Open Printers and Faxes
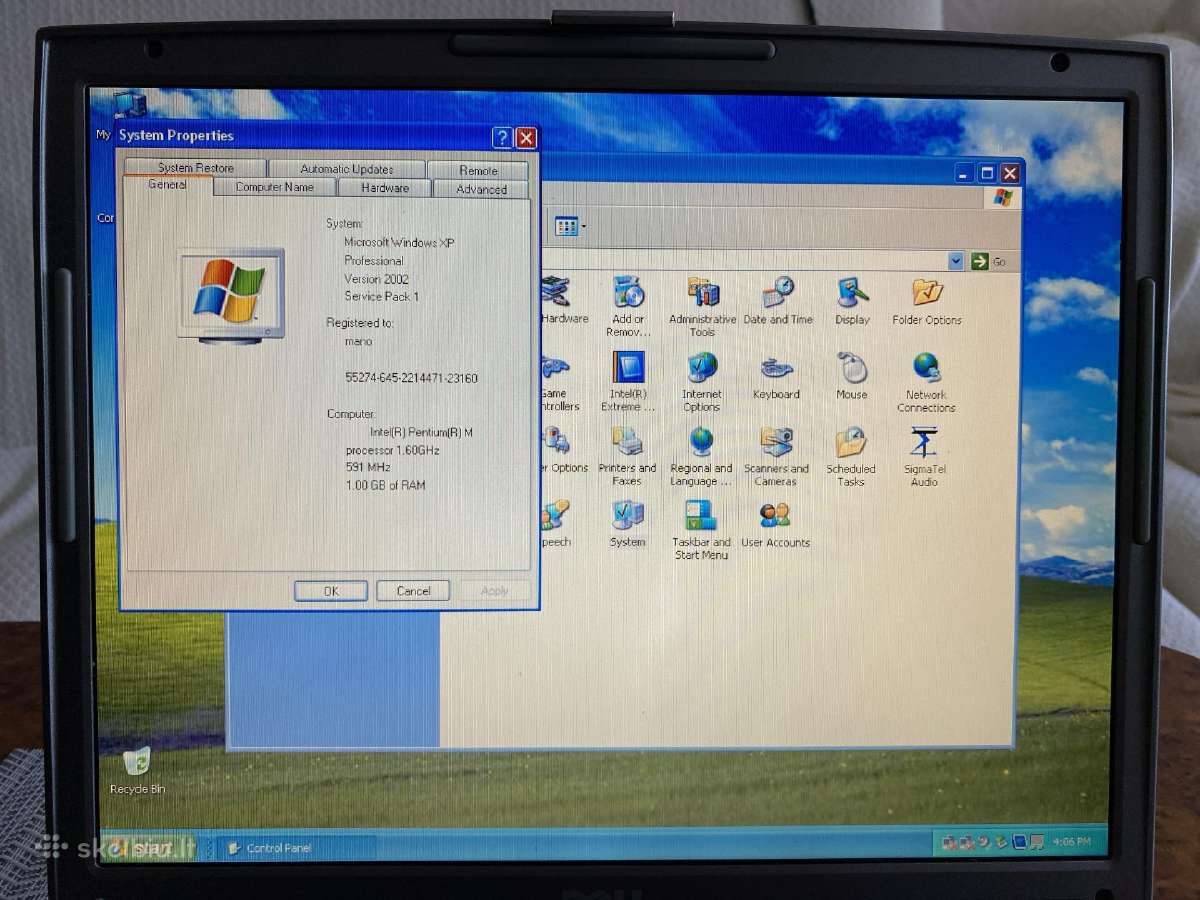 click(627, 455)
